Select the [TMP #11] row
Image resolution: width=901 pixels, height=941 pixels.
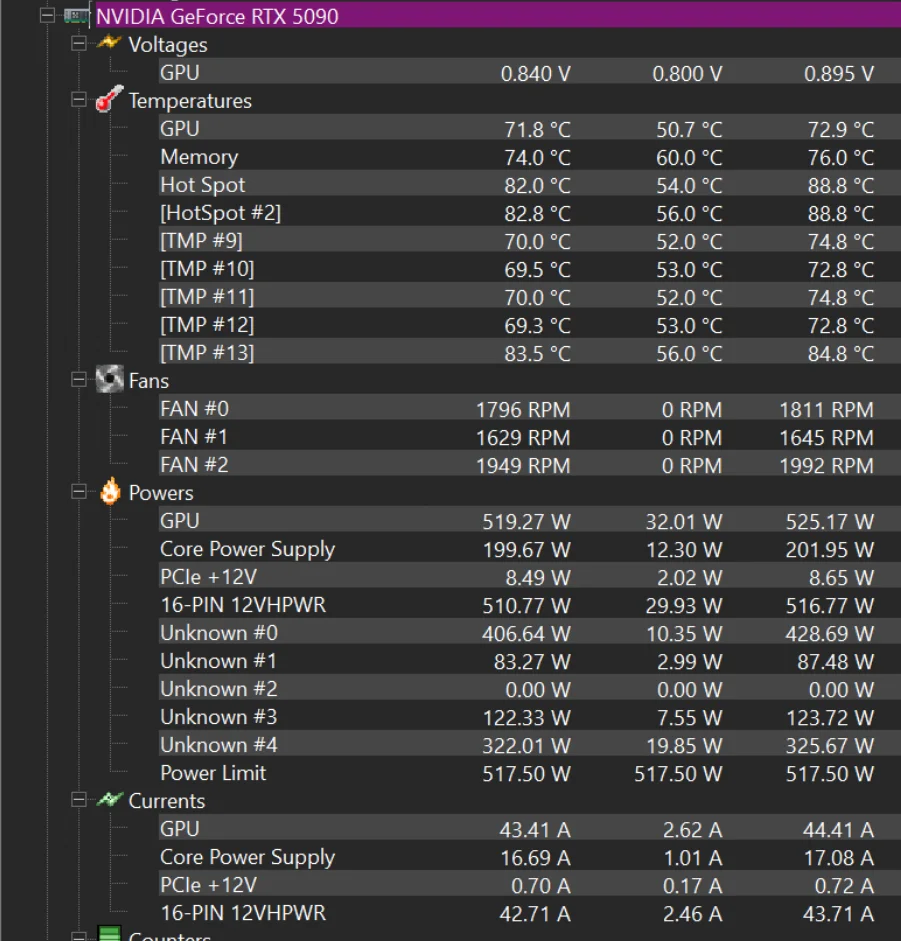(529, 296)
